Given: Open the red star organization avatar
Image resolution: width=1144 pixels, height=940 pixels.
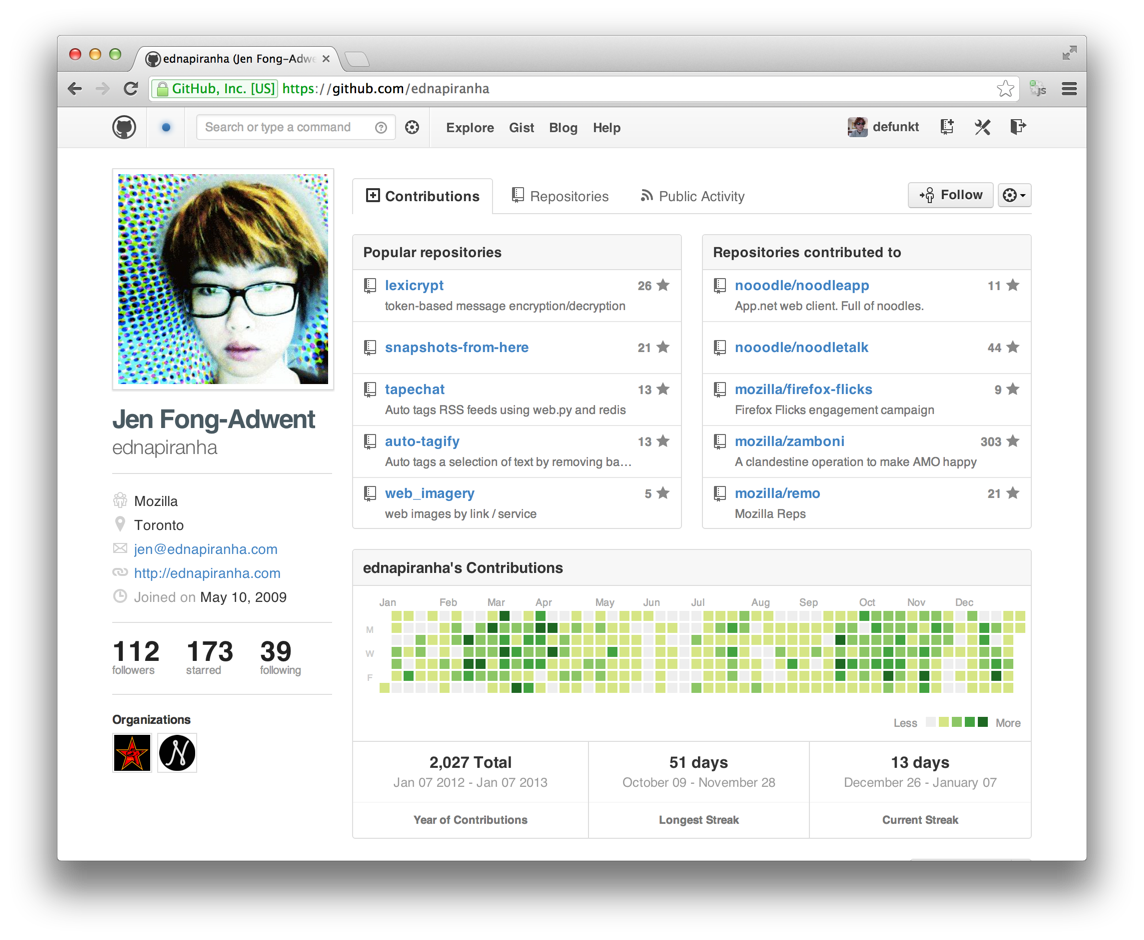Looking at the screenshot, I should pos(132,753).
